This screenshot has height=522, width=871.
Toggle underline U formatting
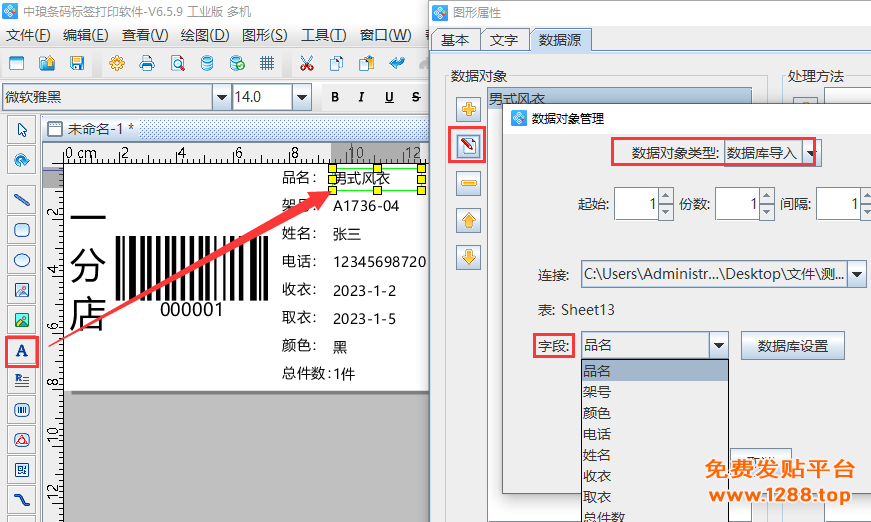tap(389, 97)
